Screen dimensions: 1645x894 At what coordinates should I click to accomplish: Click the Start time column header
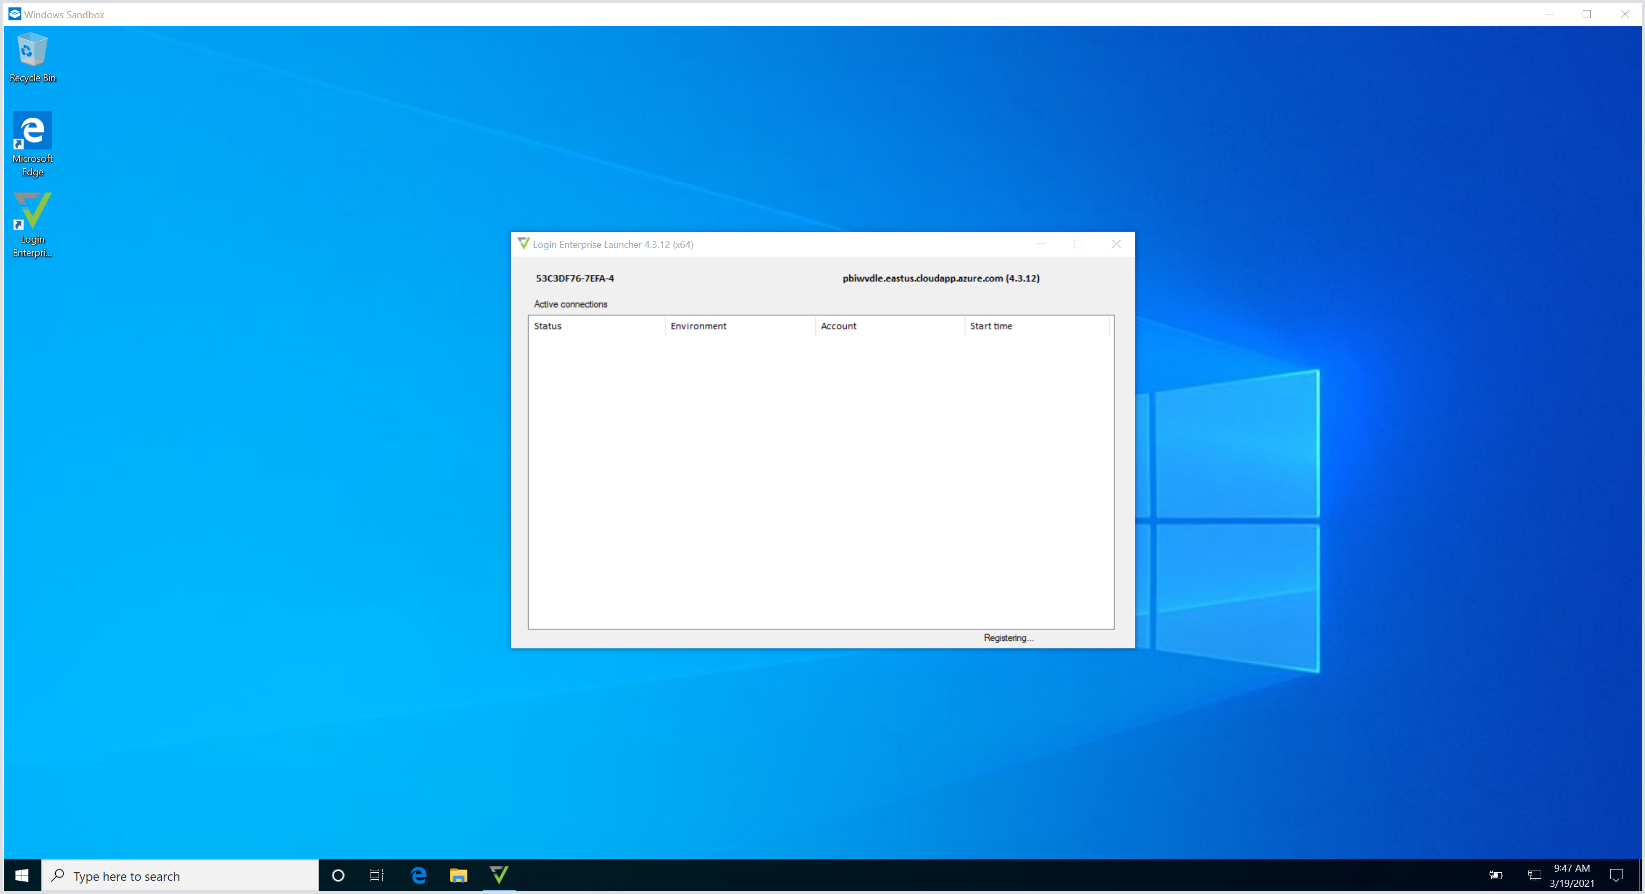pos(1037,326)
